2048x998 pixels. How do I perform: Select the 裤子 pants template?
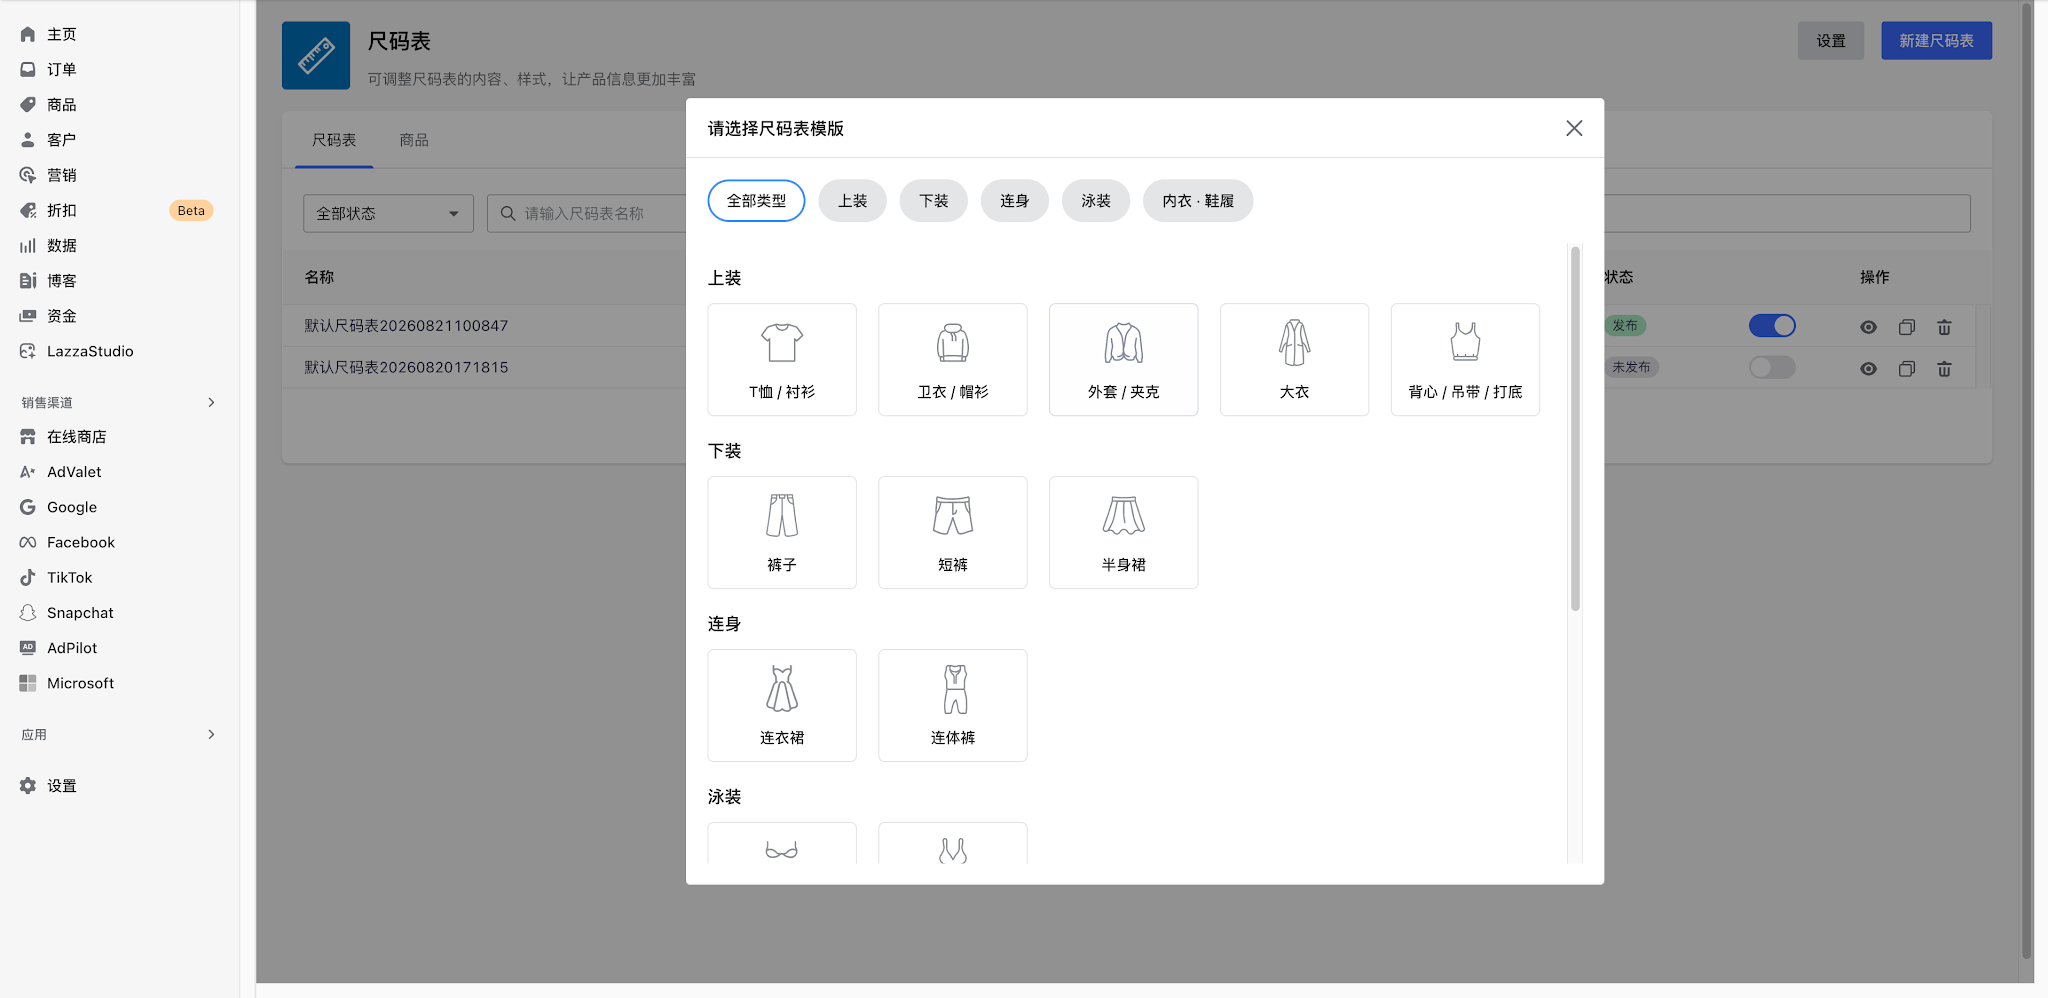pyautogui.click(x=782, y=533)
